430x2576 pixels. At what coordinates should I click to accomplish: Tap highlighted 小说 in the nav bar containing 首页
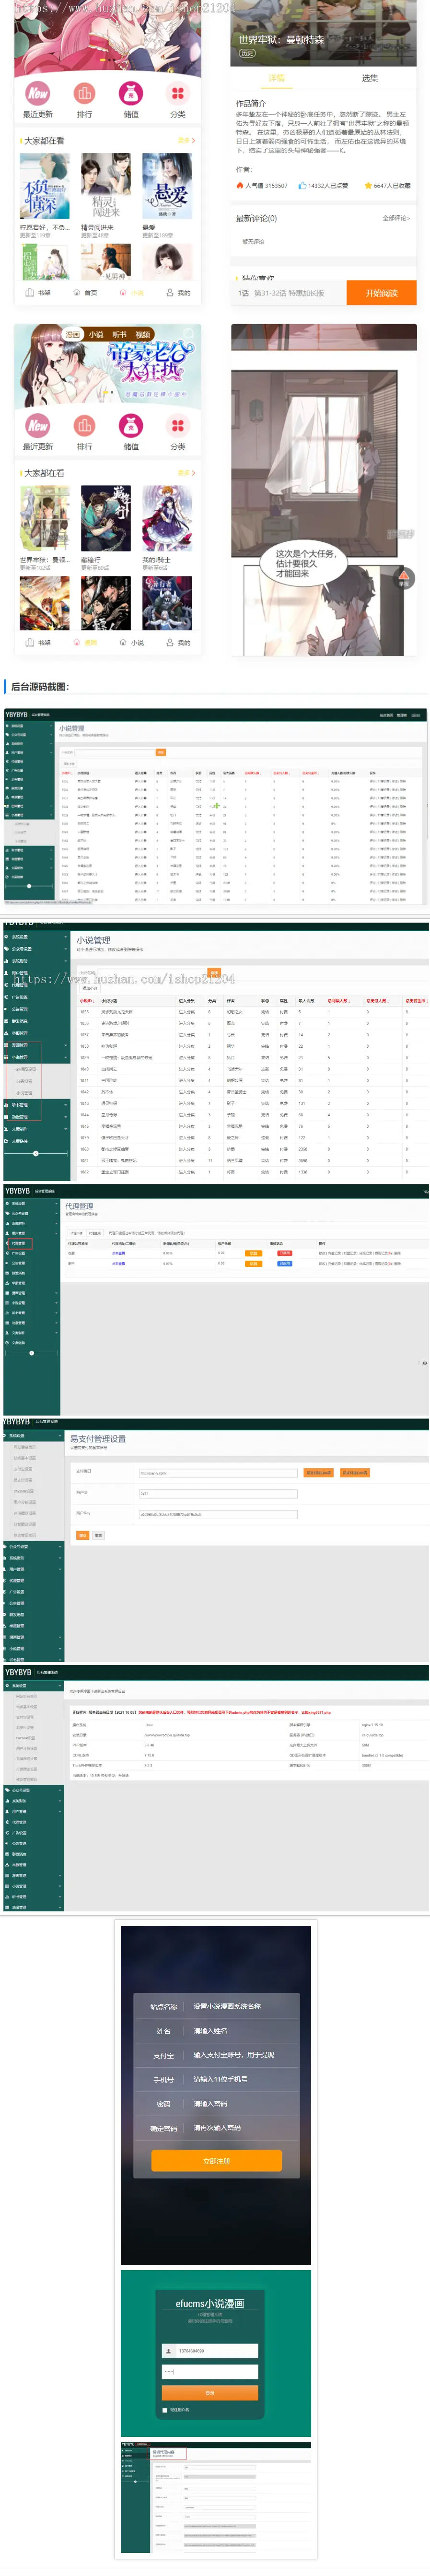tap(131, 293)
